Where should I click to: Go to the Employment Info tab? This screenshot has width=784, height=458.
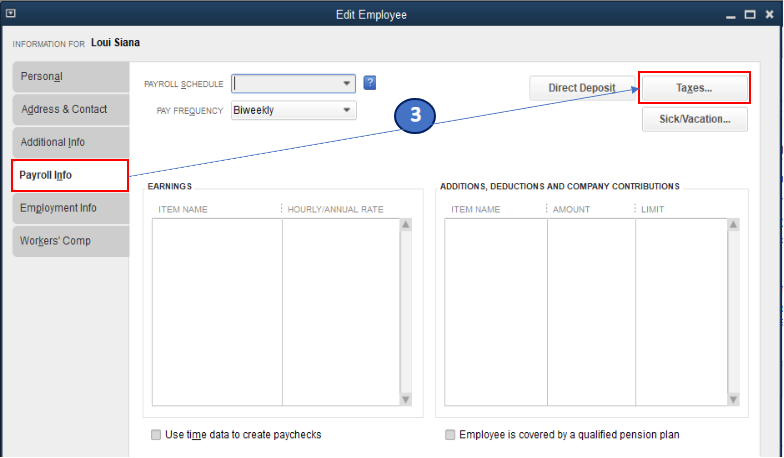70,208
